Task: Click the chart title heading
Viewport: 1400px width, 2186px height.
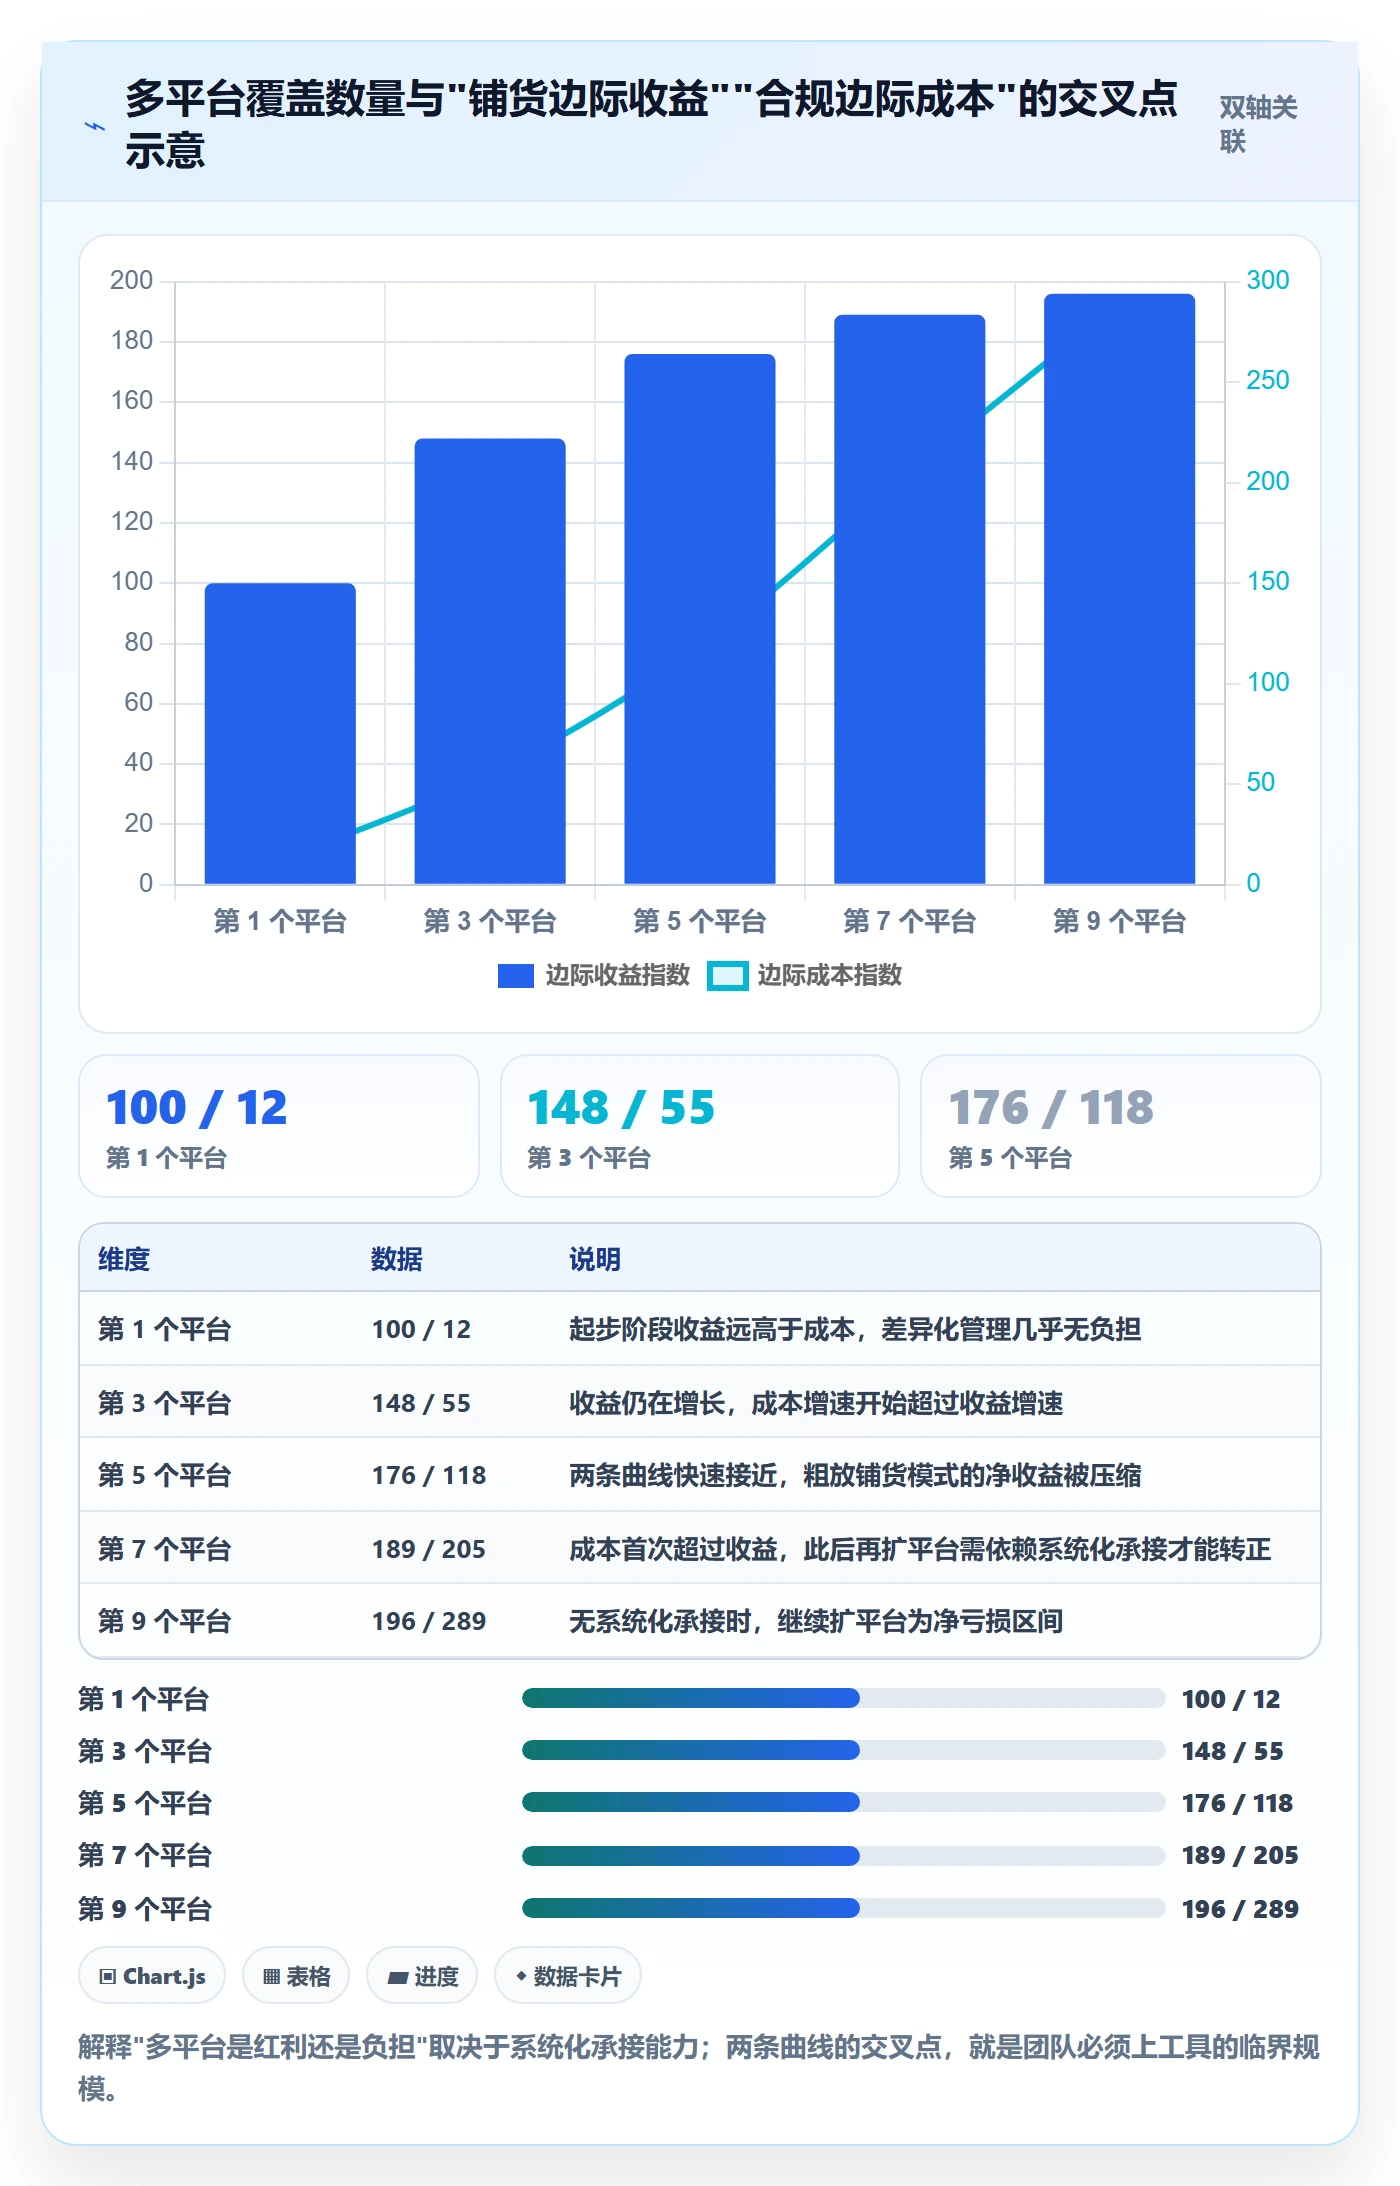Action: point(651,124)
